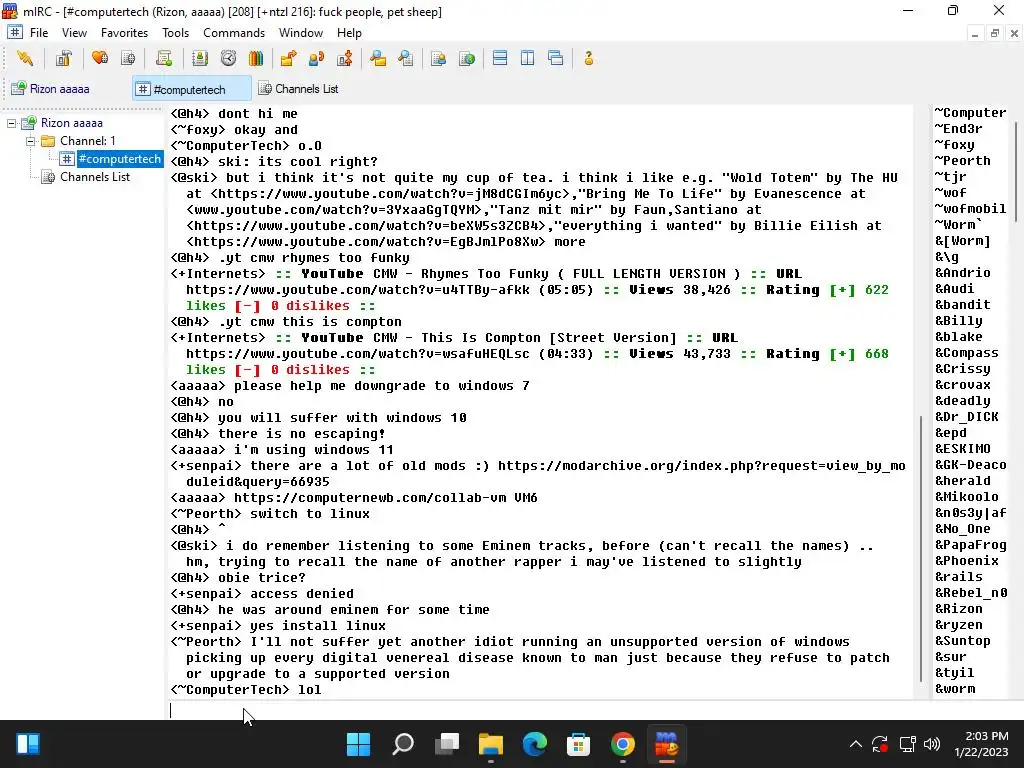The height and width of the screenshot is (768, 1024).
Task: Open Received Files folder search icon
Action: (x=377, y=59)
